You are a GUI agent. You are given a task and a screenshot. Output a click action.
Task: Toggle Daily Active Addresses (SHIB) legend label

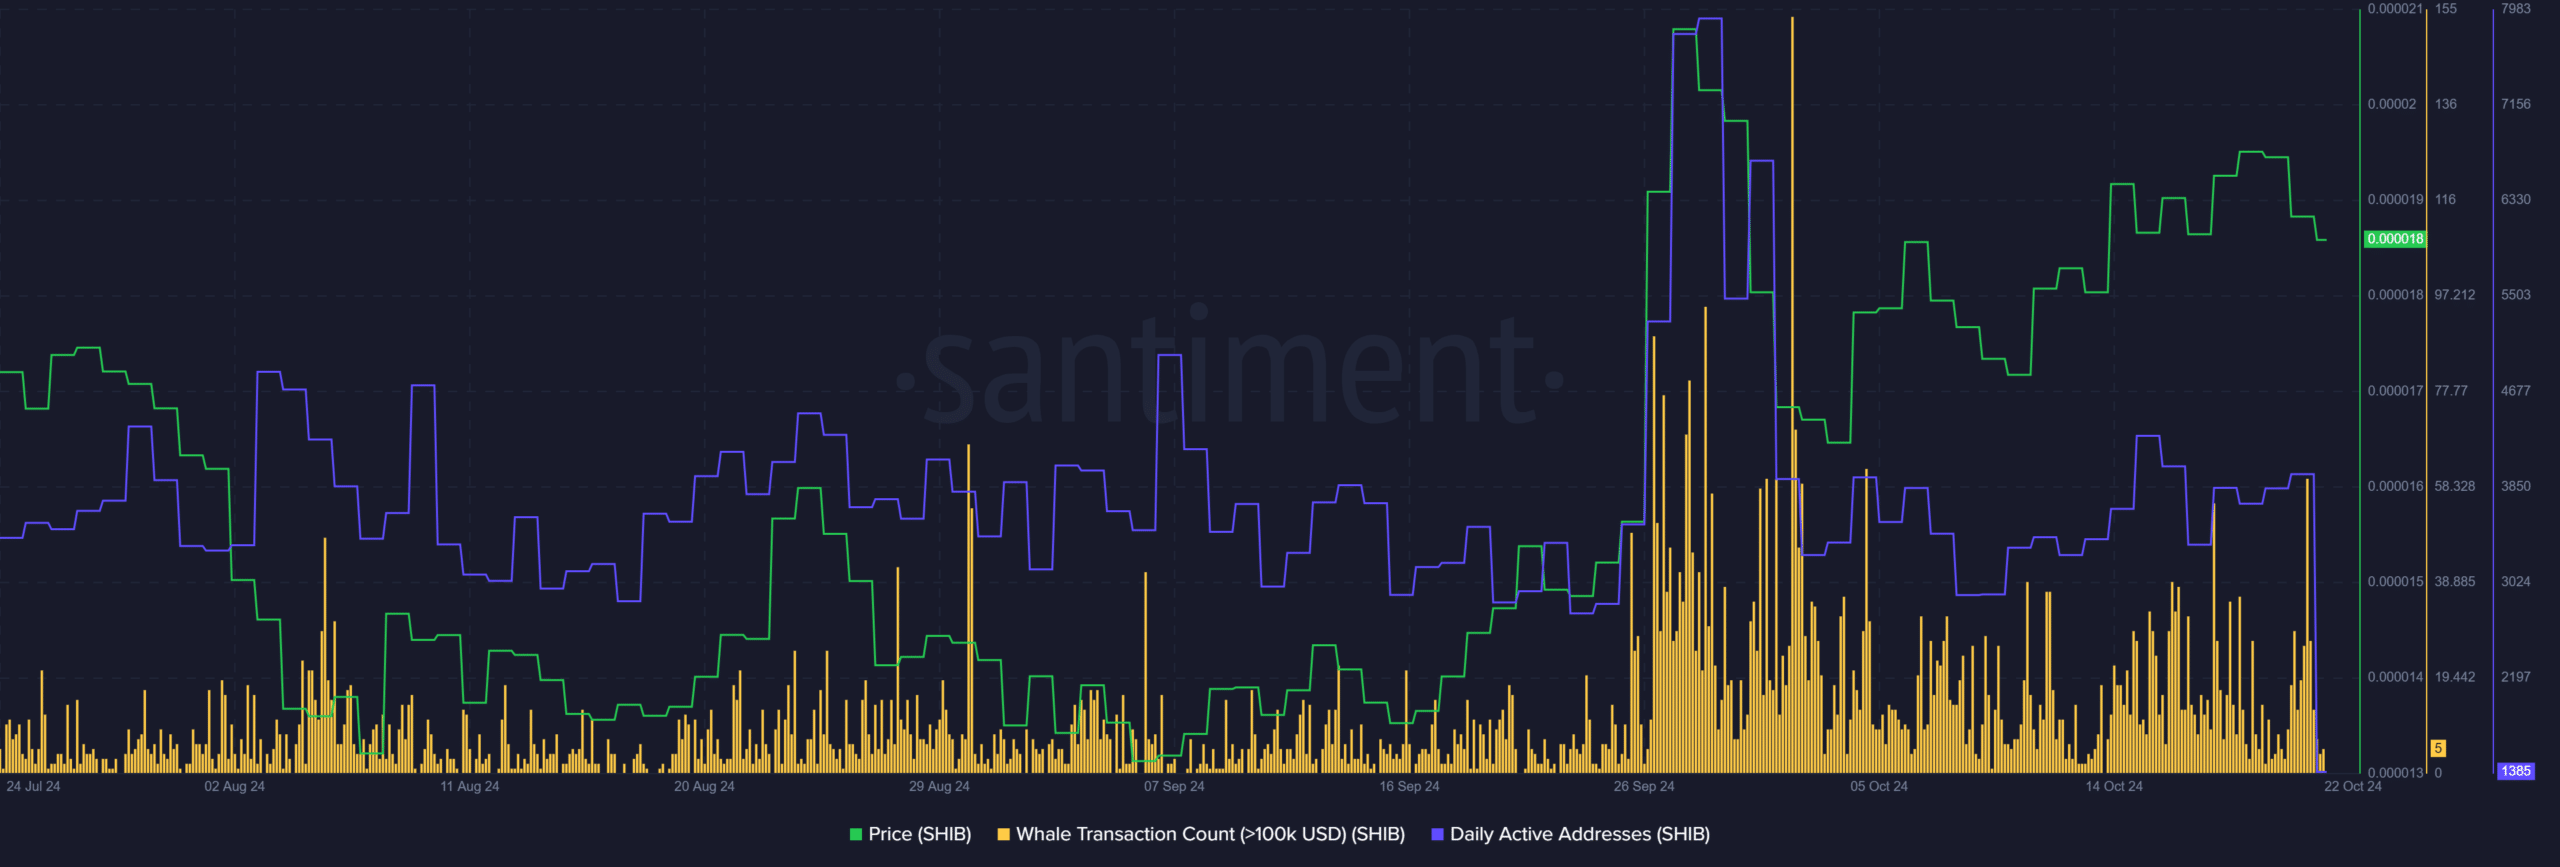click(1580, 834)
